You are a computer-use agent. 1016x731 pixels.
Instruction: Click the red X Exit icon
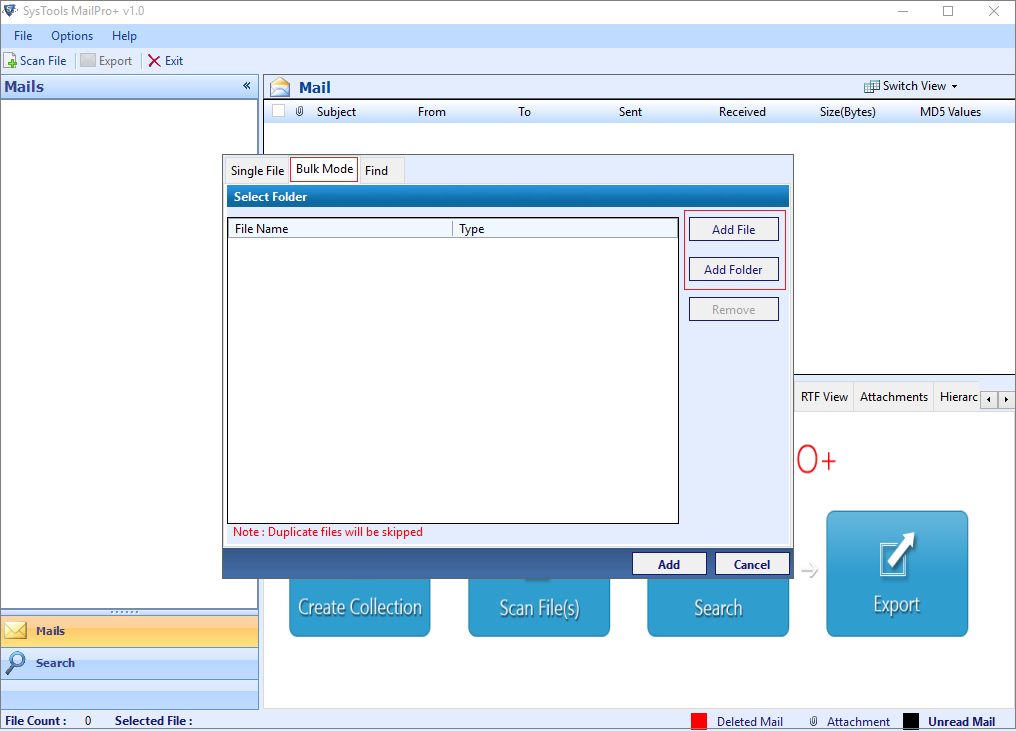(154, 61)
